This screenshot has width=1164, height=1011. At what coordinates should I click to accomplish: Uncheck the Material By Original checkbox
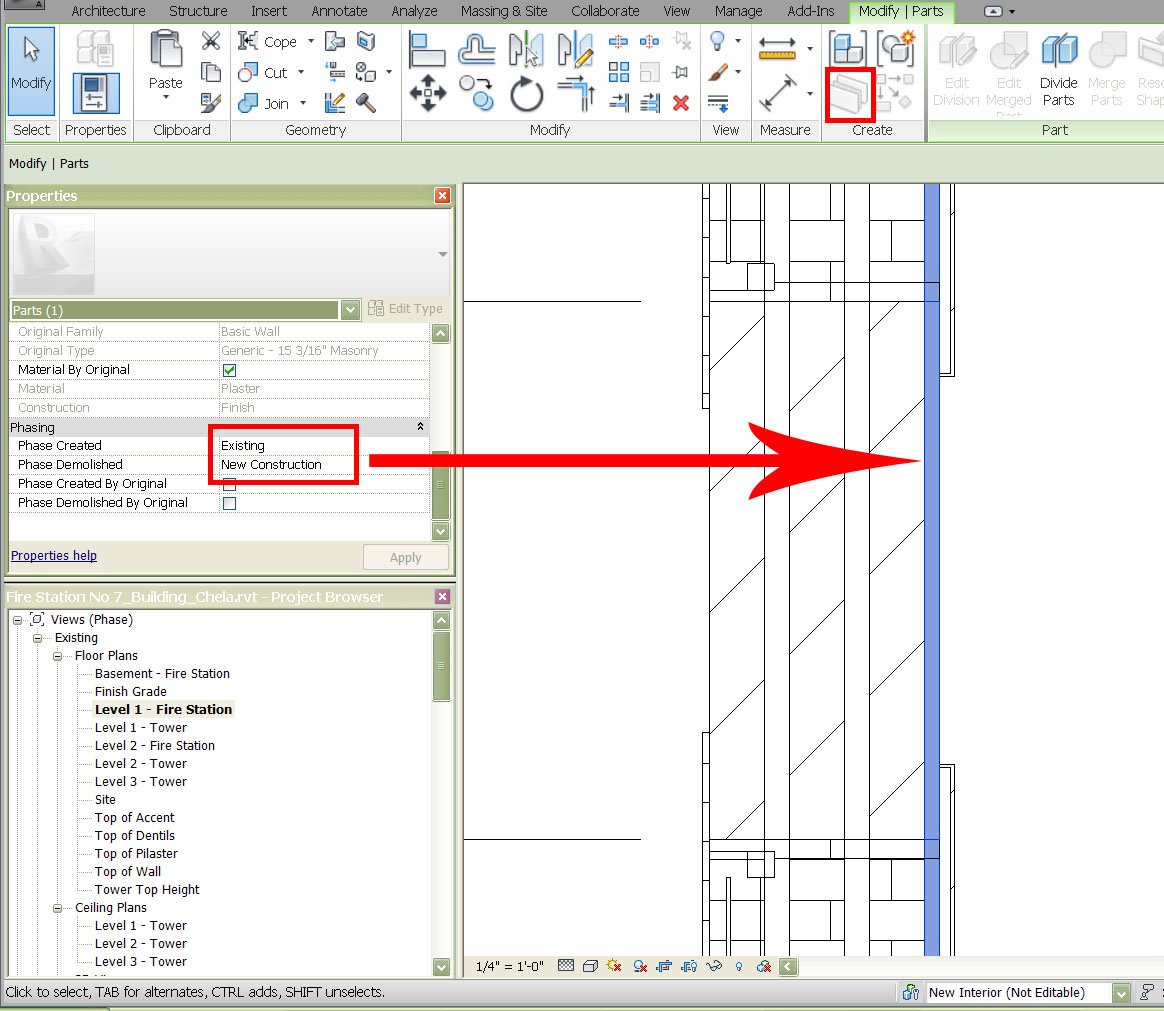click(229, 370)
